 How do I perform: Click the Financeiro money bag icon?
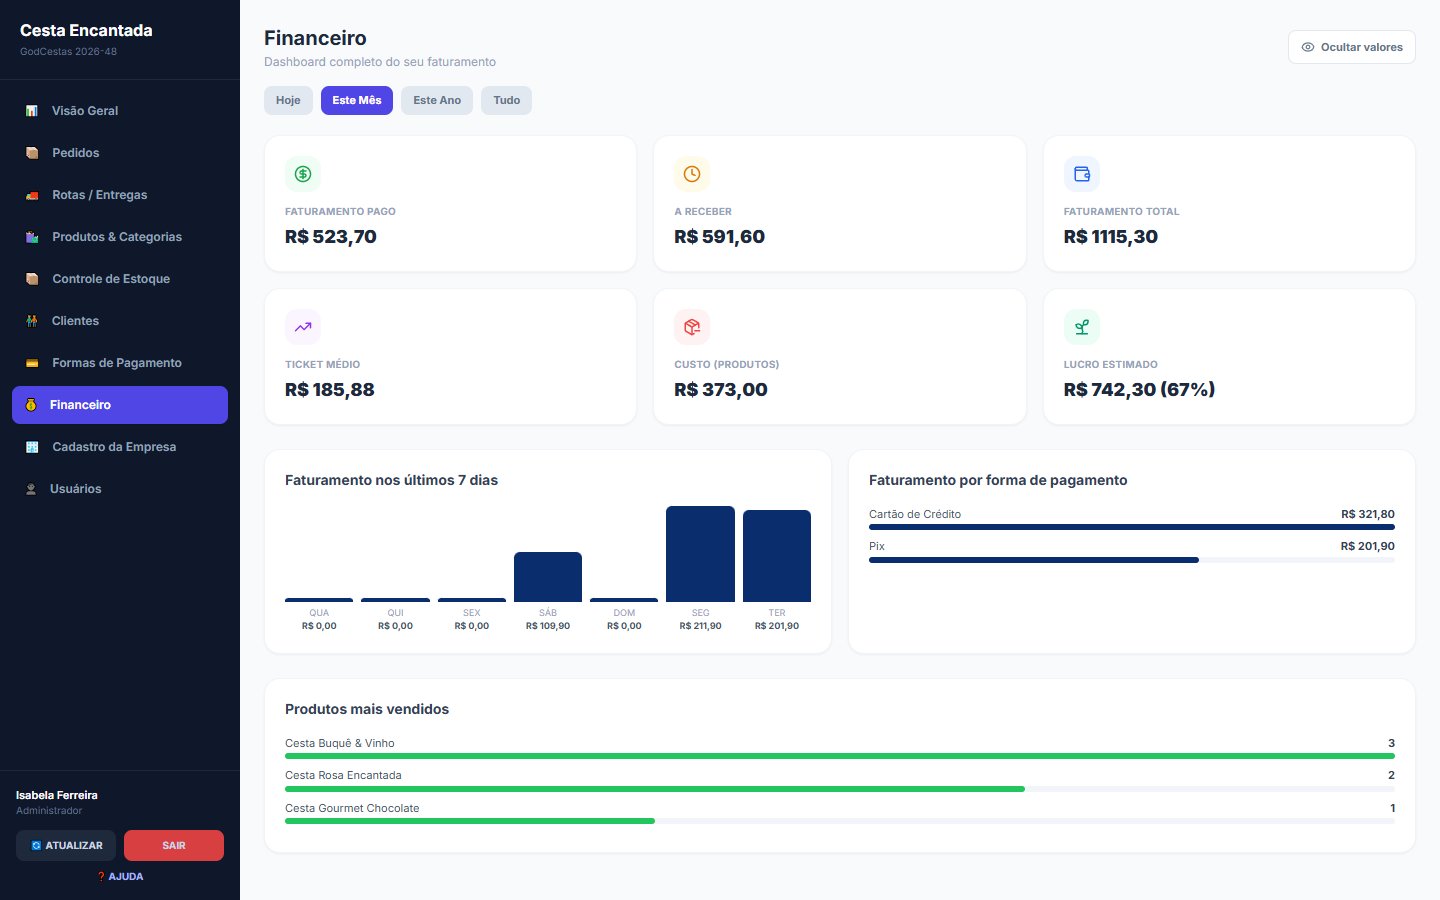point(31,405)
